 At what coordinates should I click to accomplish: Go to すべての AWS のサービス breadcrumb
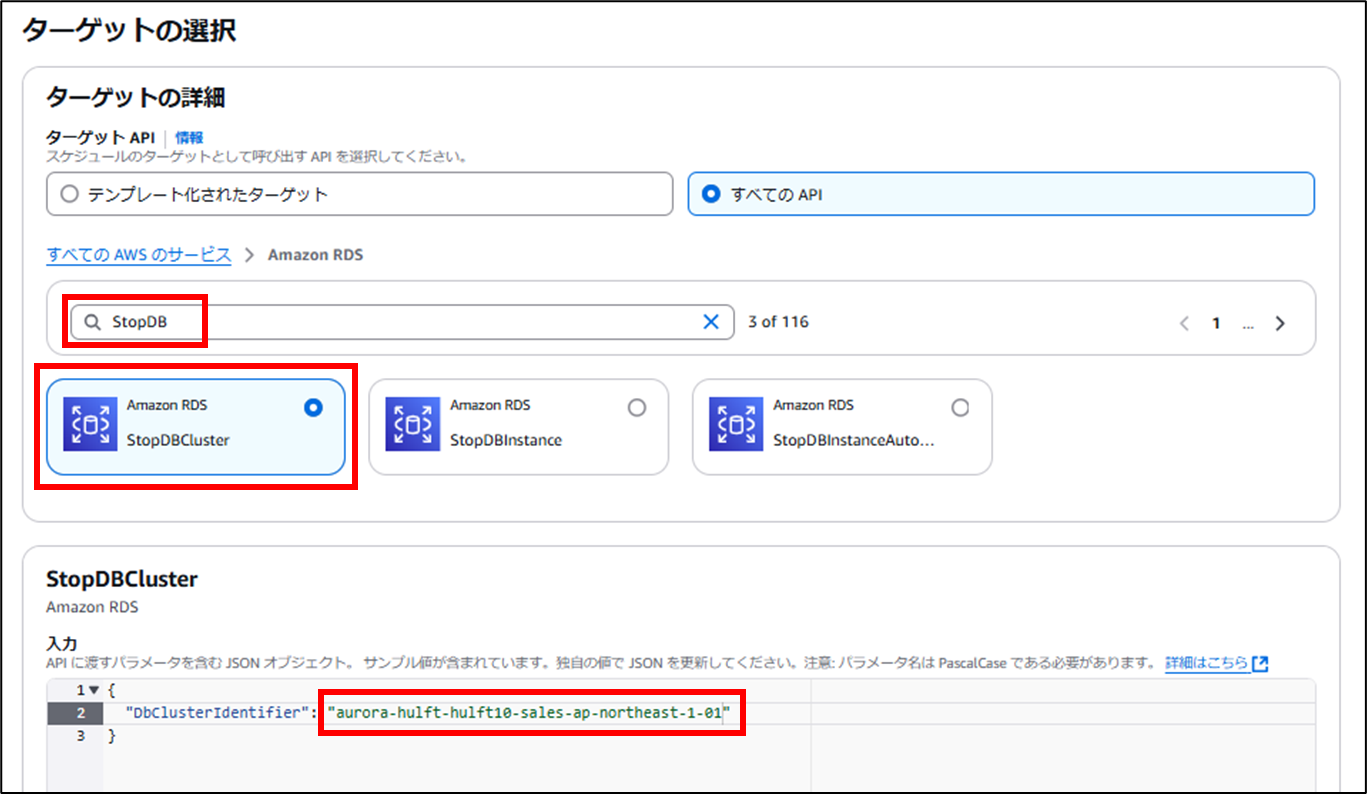pos(139,255)
